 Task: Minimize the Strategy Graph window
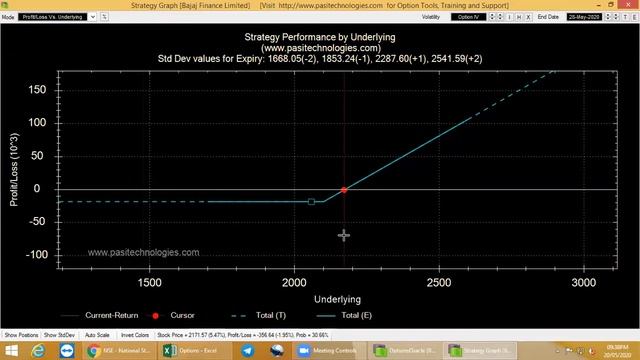coord(598,5)
